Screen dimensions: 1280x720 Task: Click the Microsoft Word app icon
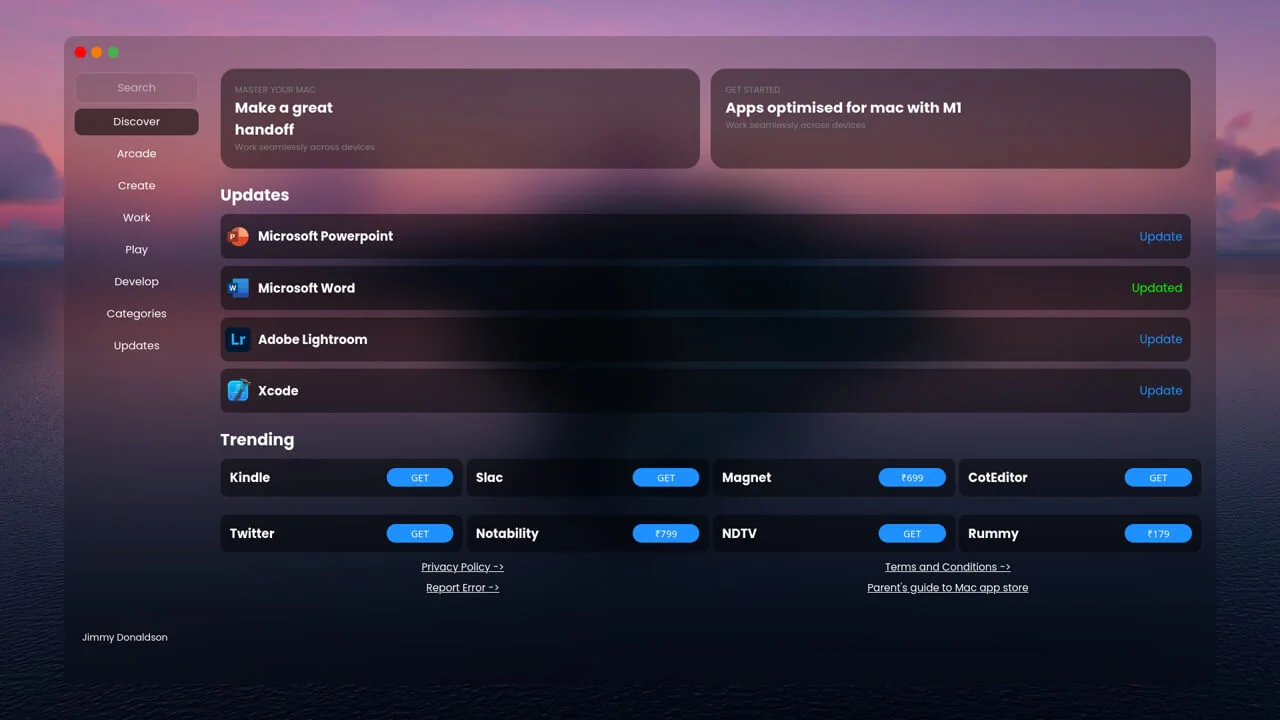[238, 288]
